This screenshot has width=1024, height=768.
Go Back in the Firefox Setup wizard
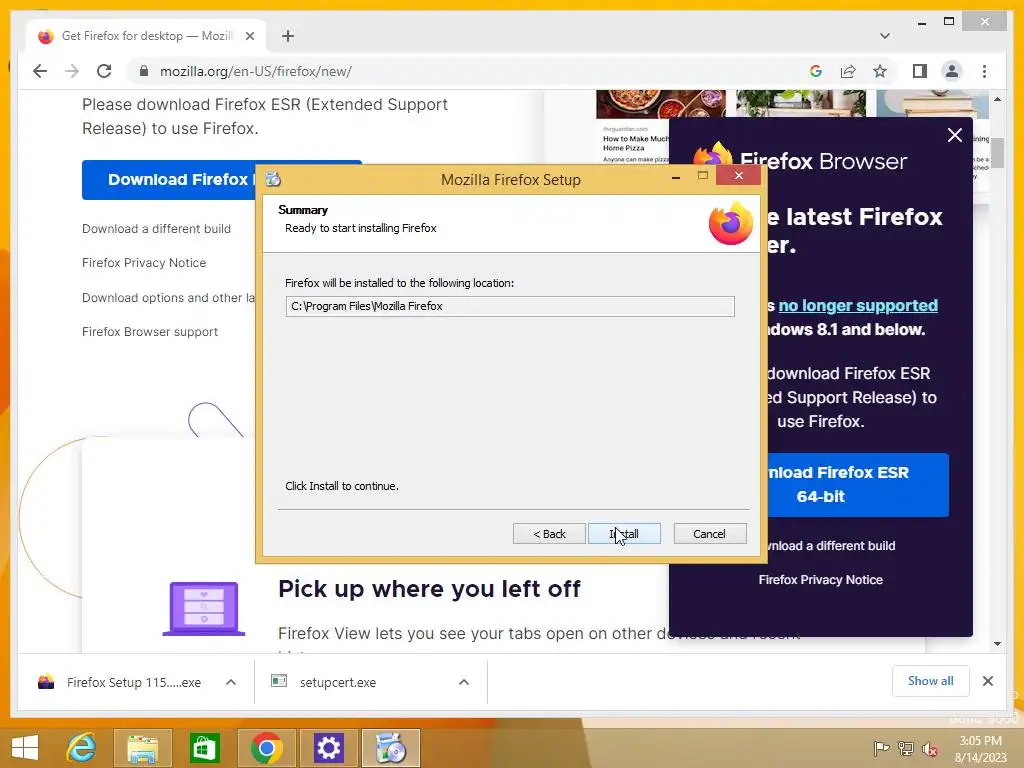pyautogui.click(x=549, y=534)
